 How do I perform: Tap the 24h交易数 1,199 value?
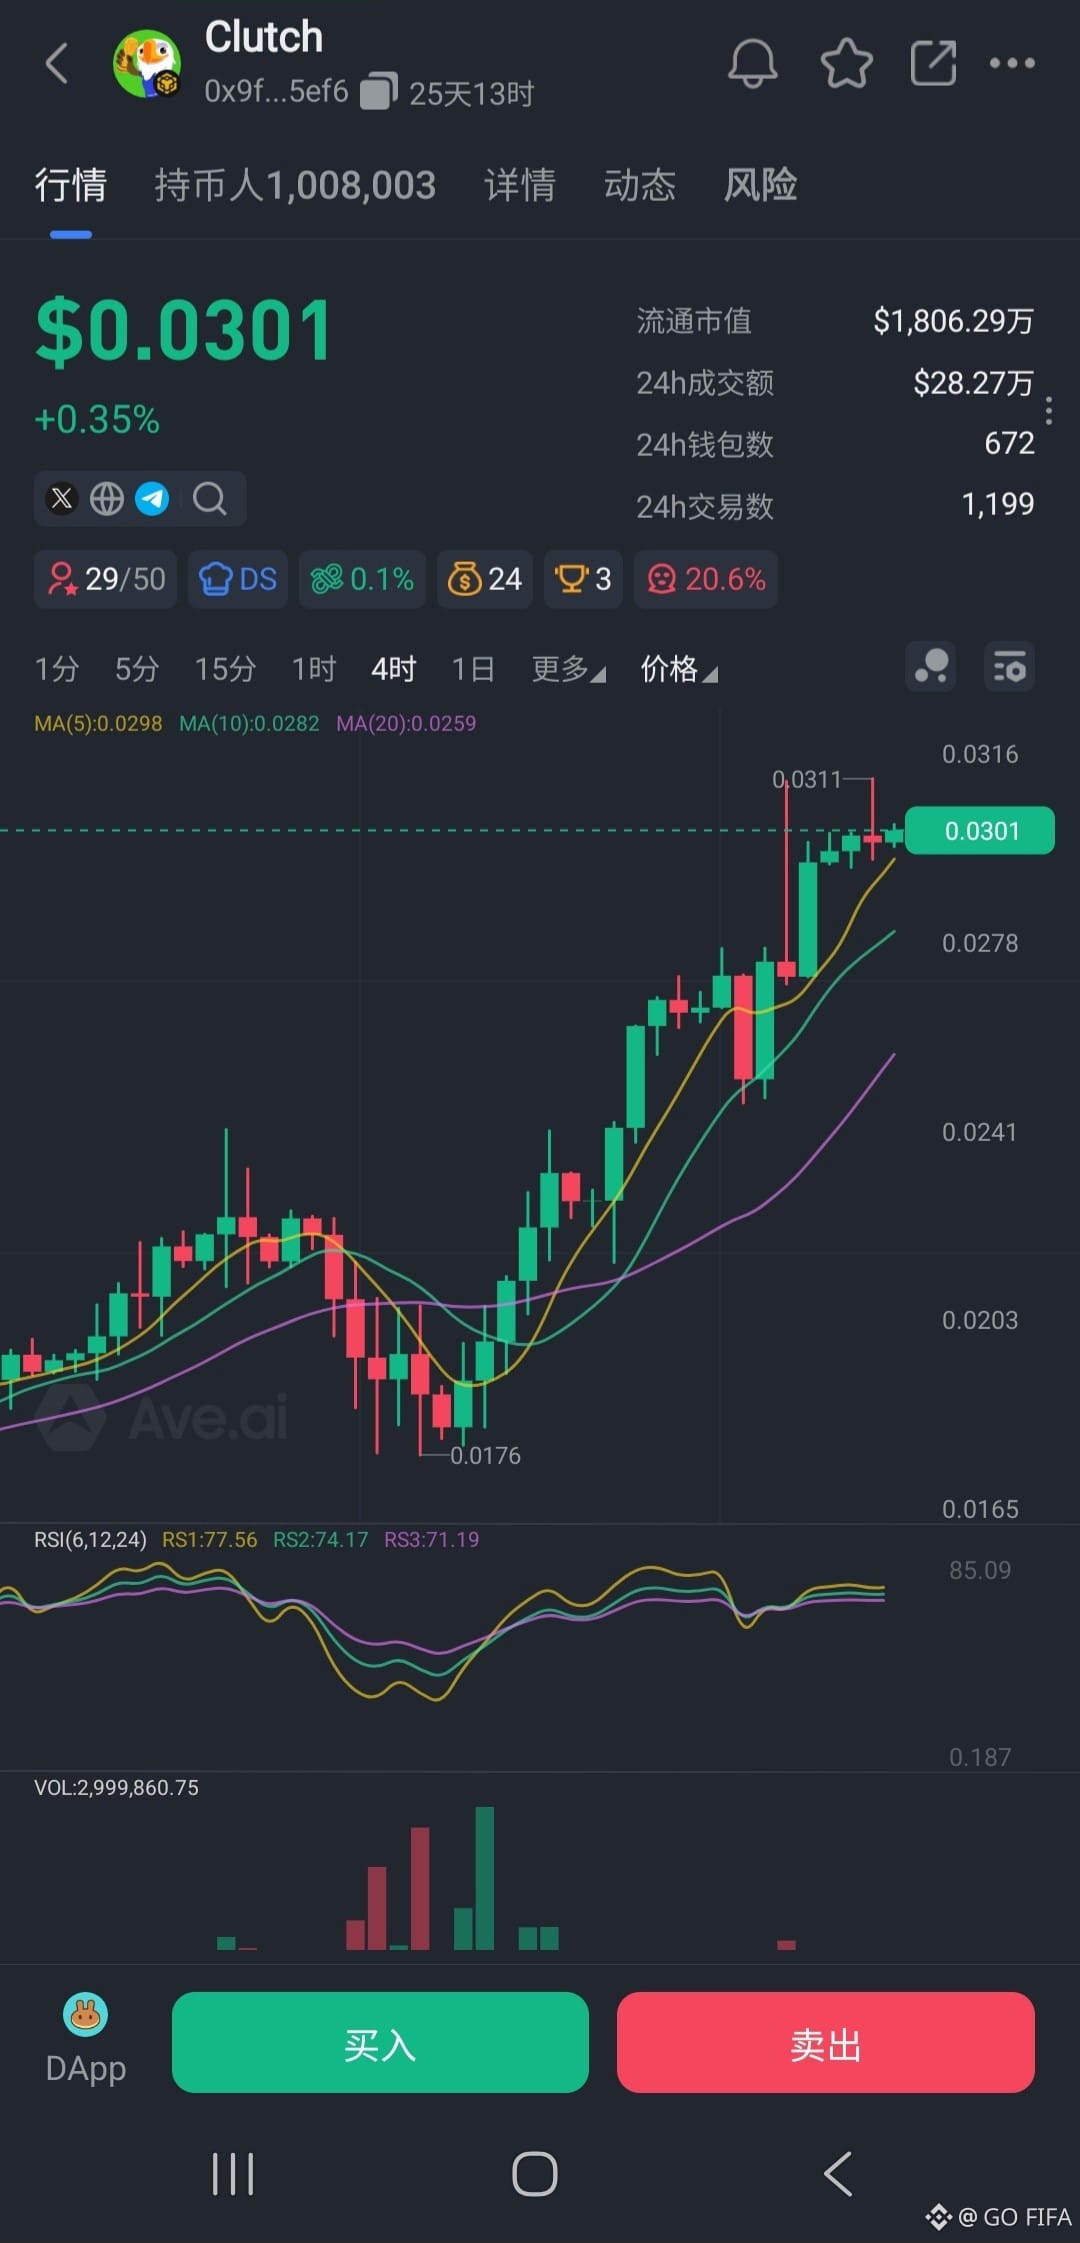(x=997, y=504)
